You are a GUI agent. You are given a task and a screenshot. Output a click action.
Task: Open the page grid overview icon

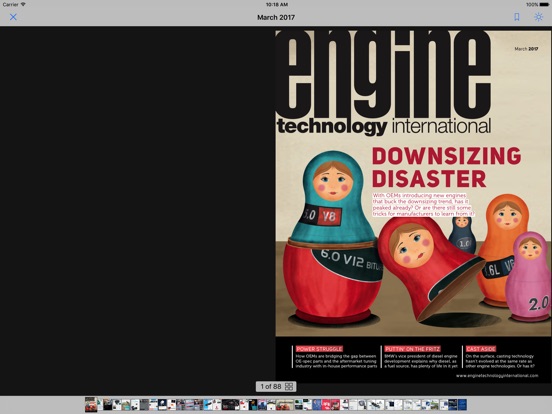289,387
